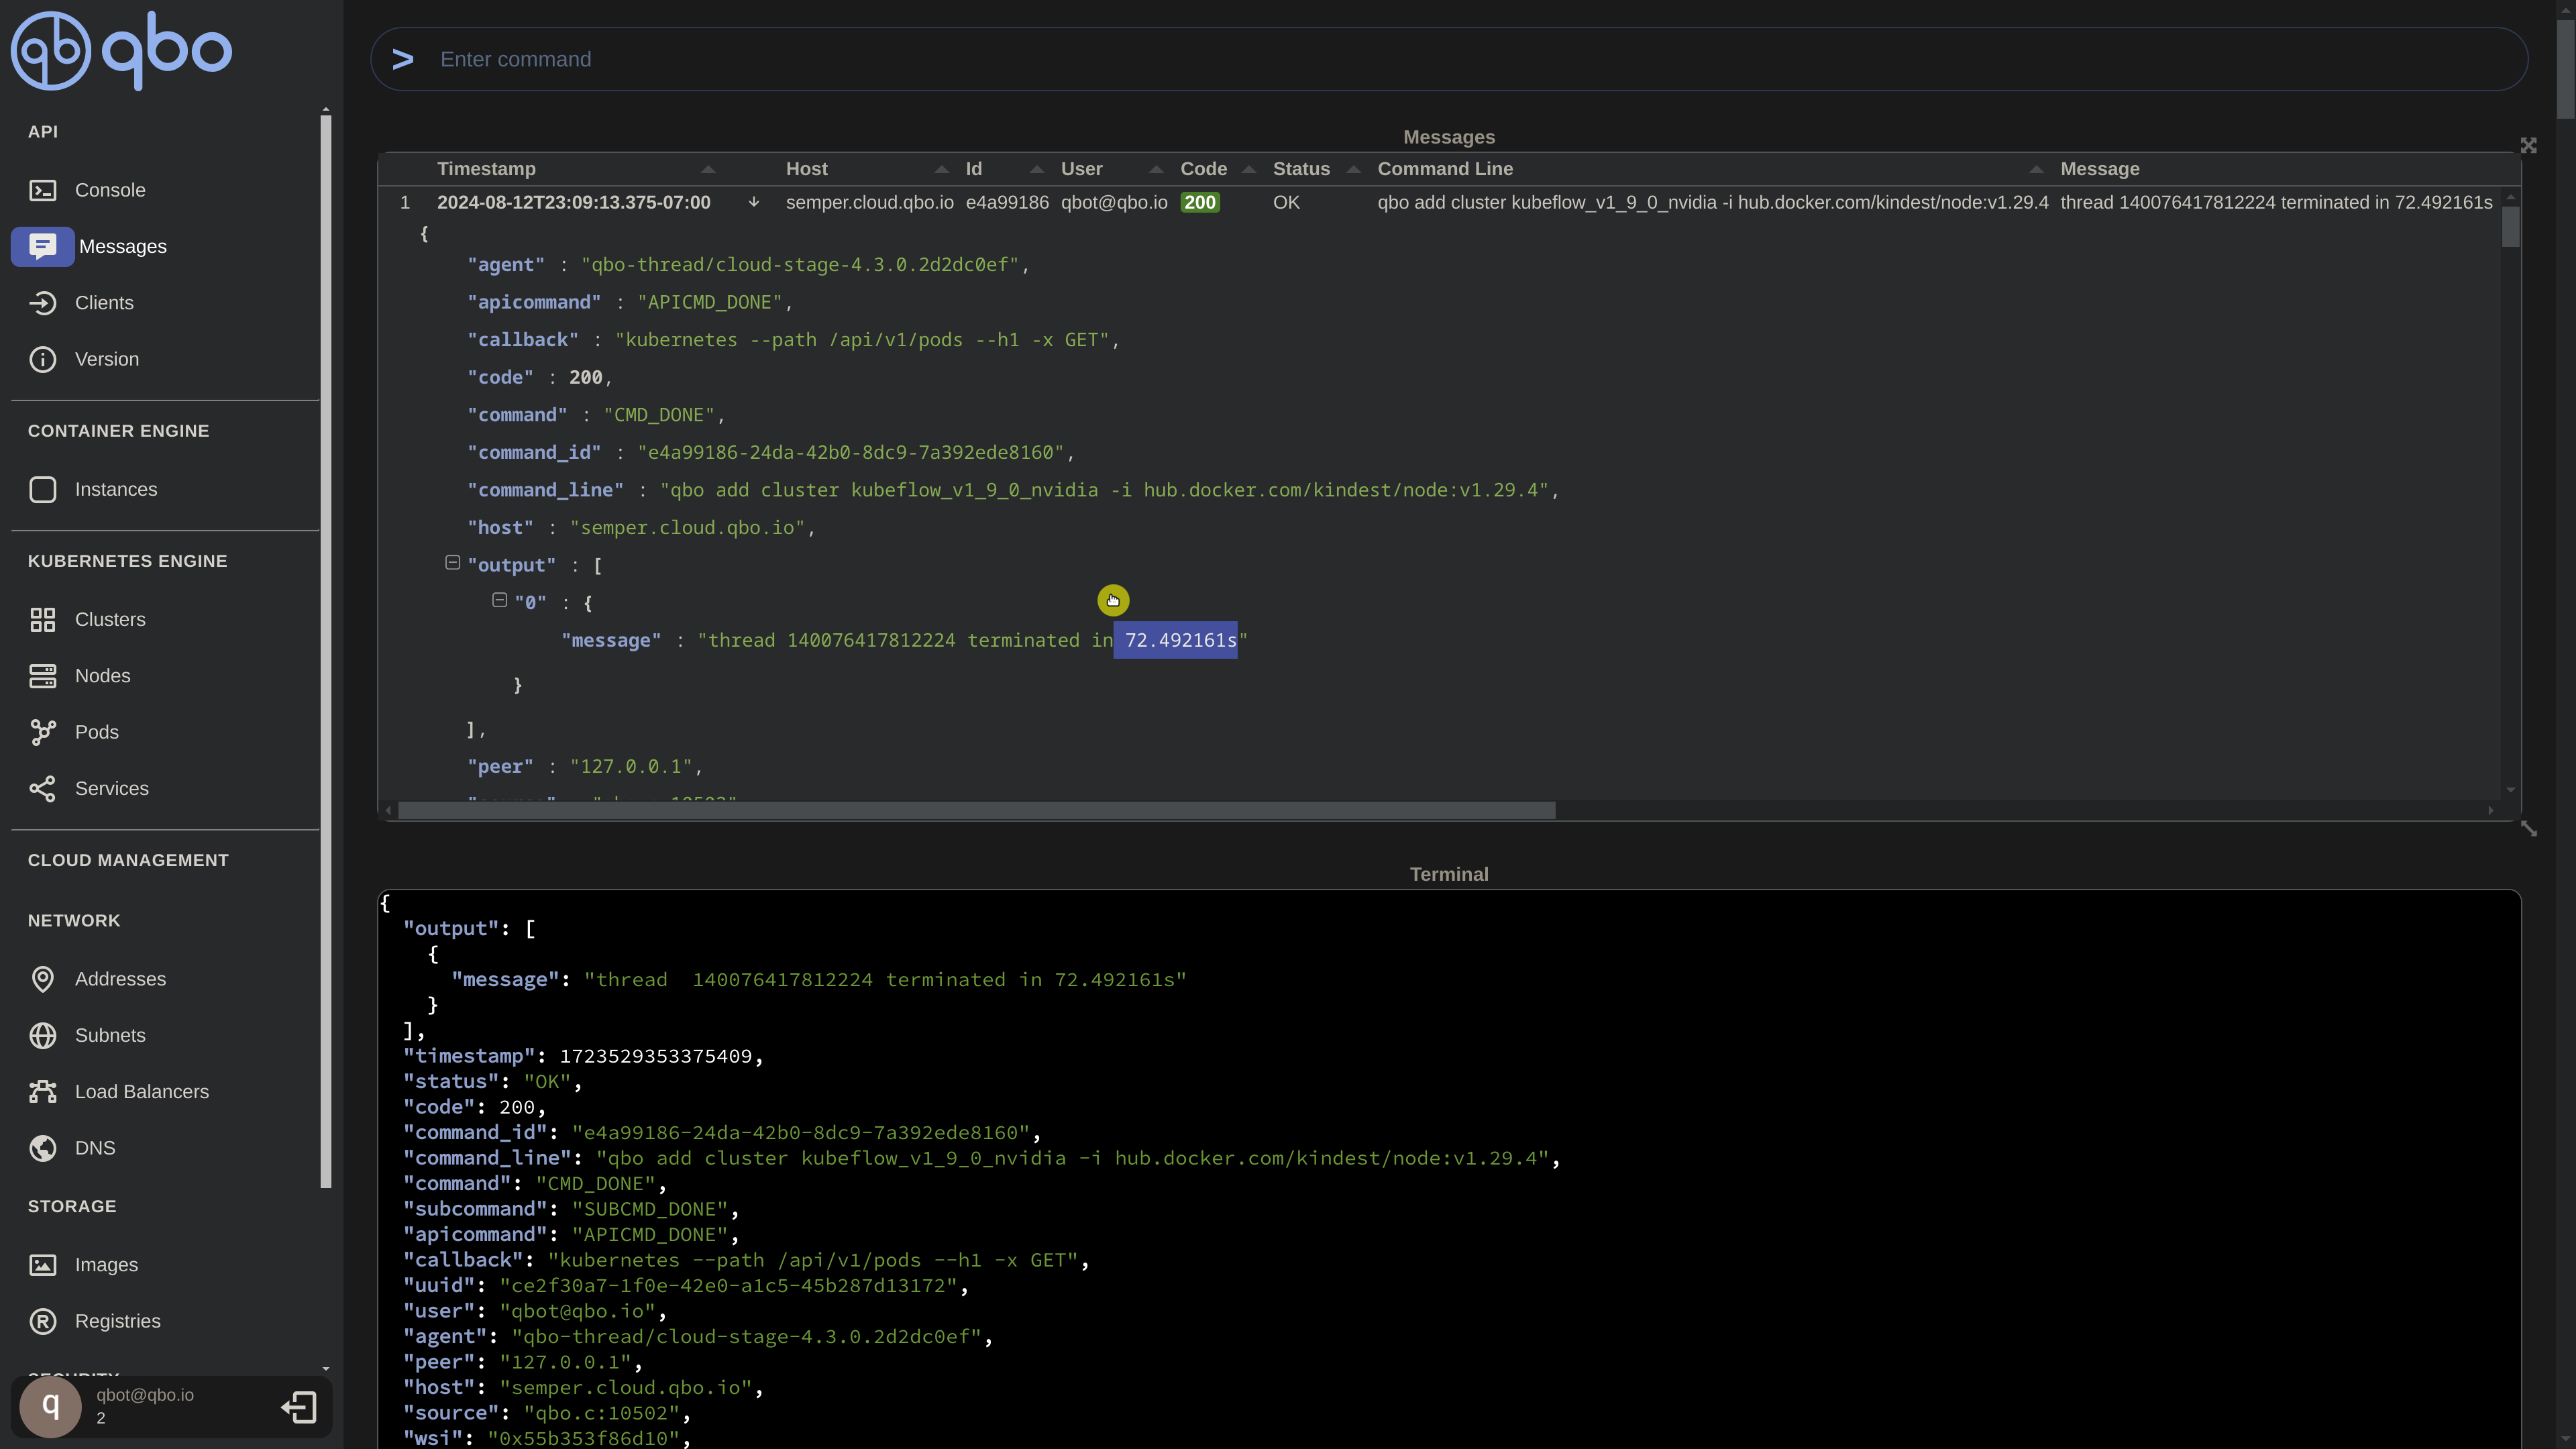Click the logout icon beside qbot@qbo.io
Viewport: 2576px width, 1449px height.
coord(299,1407)
